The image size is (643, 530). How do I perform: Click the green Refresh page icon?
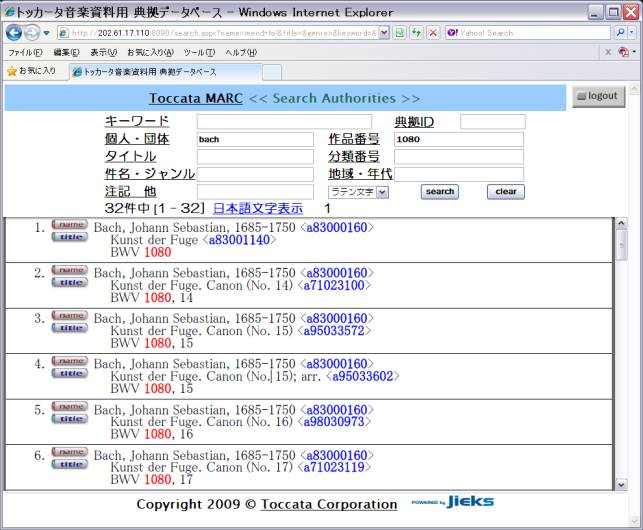point(416,33)
